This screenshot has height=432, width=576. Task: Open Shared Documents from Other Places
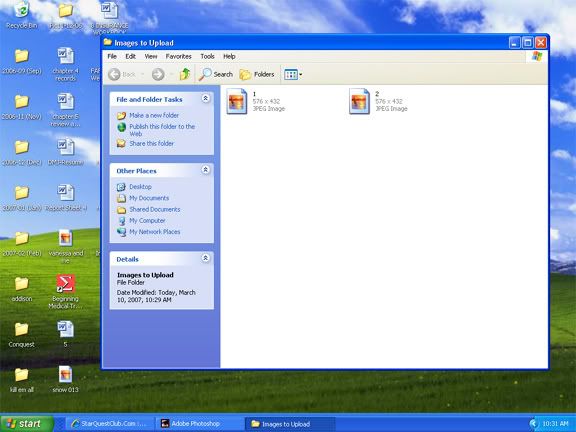(154, 209)
